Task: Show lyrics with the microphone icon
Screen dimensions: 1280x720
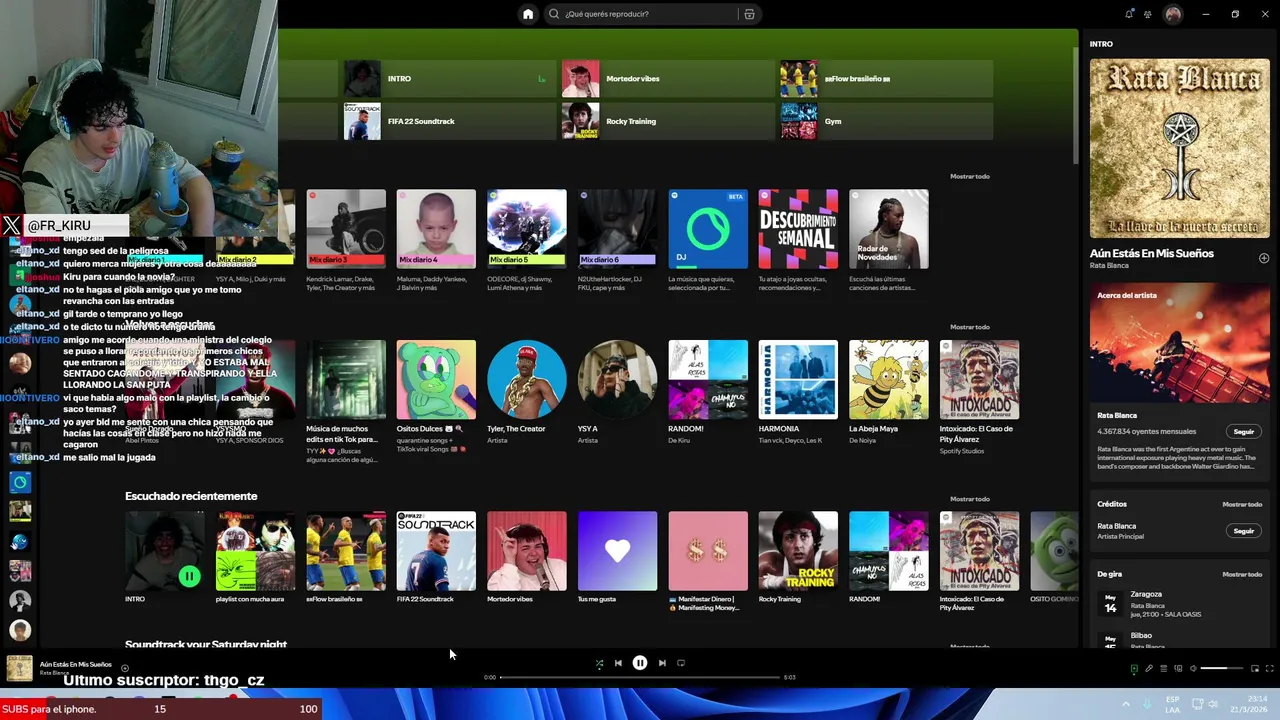Action: [x=1149, y=668]
